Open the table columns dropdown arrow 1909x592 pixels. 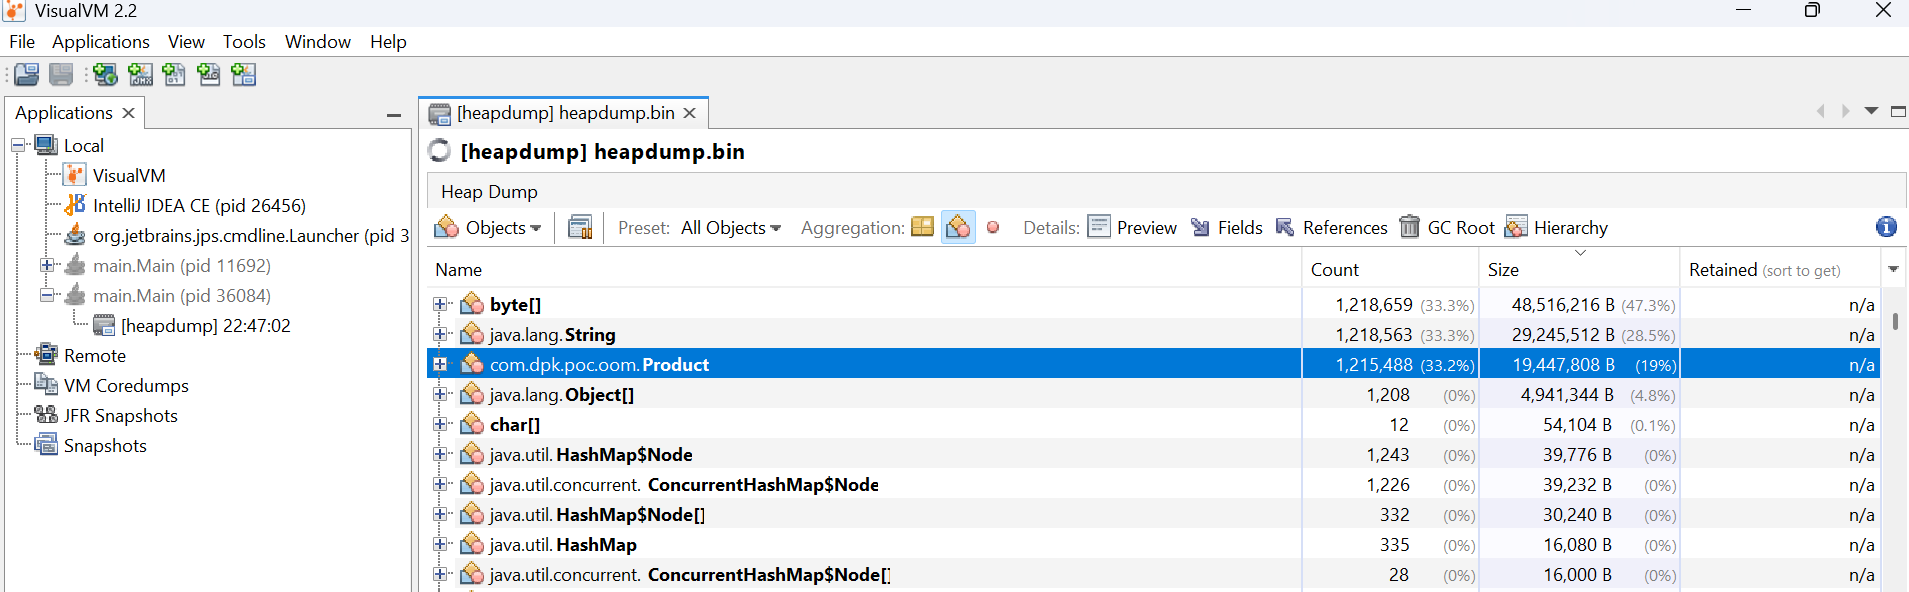1893,270
